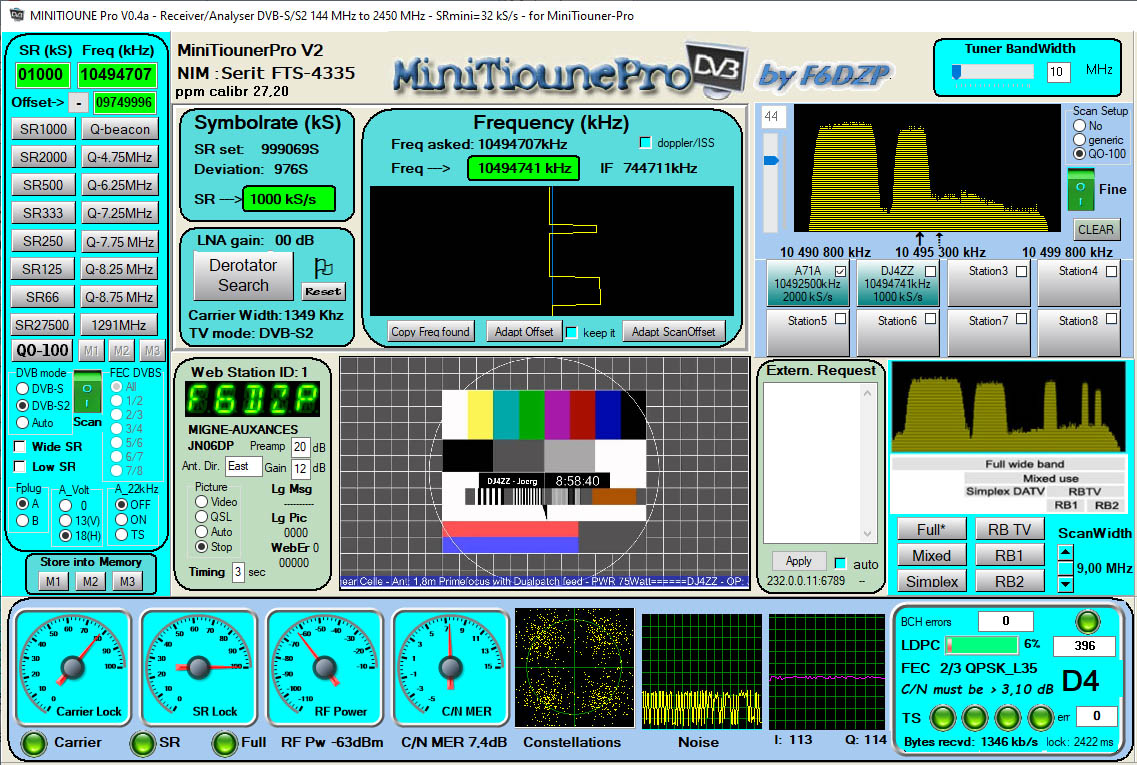Select the Station3 slot button

[989, 283]
